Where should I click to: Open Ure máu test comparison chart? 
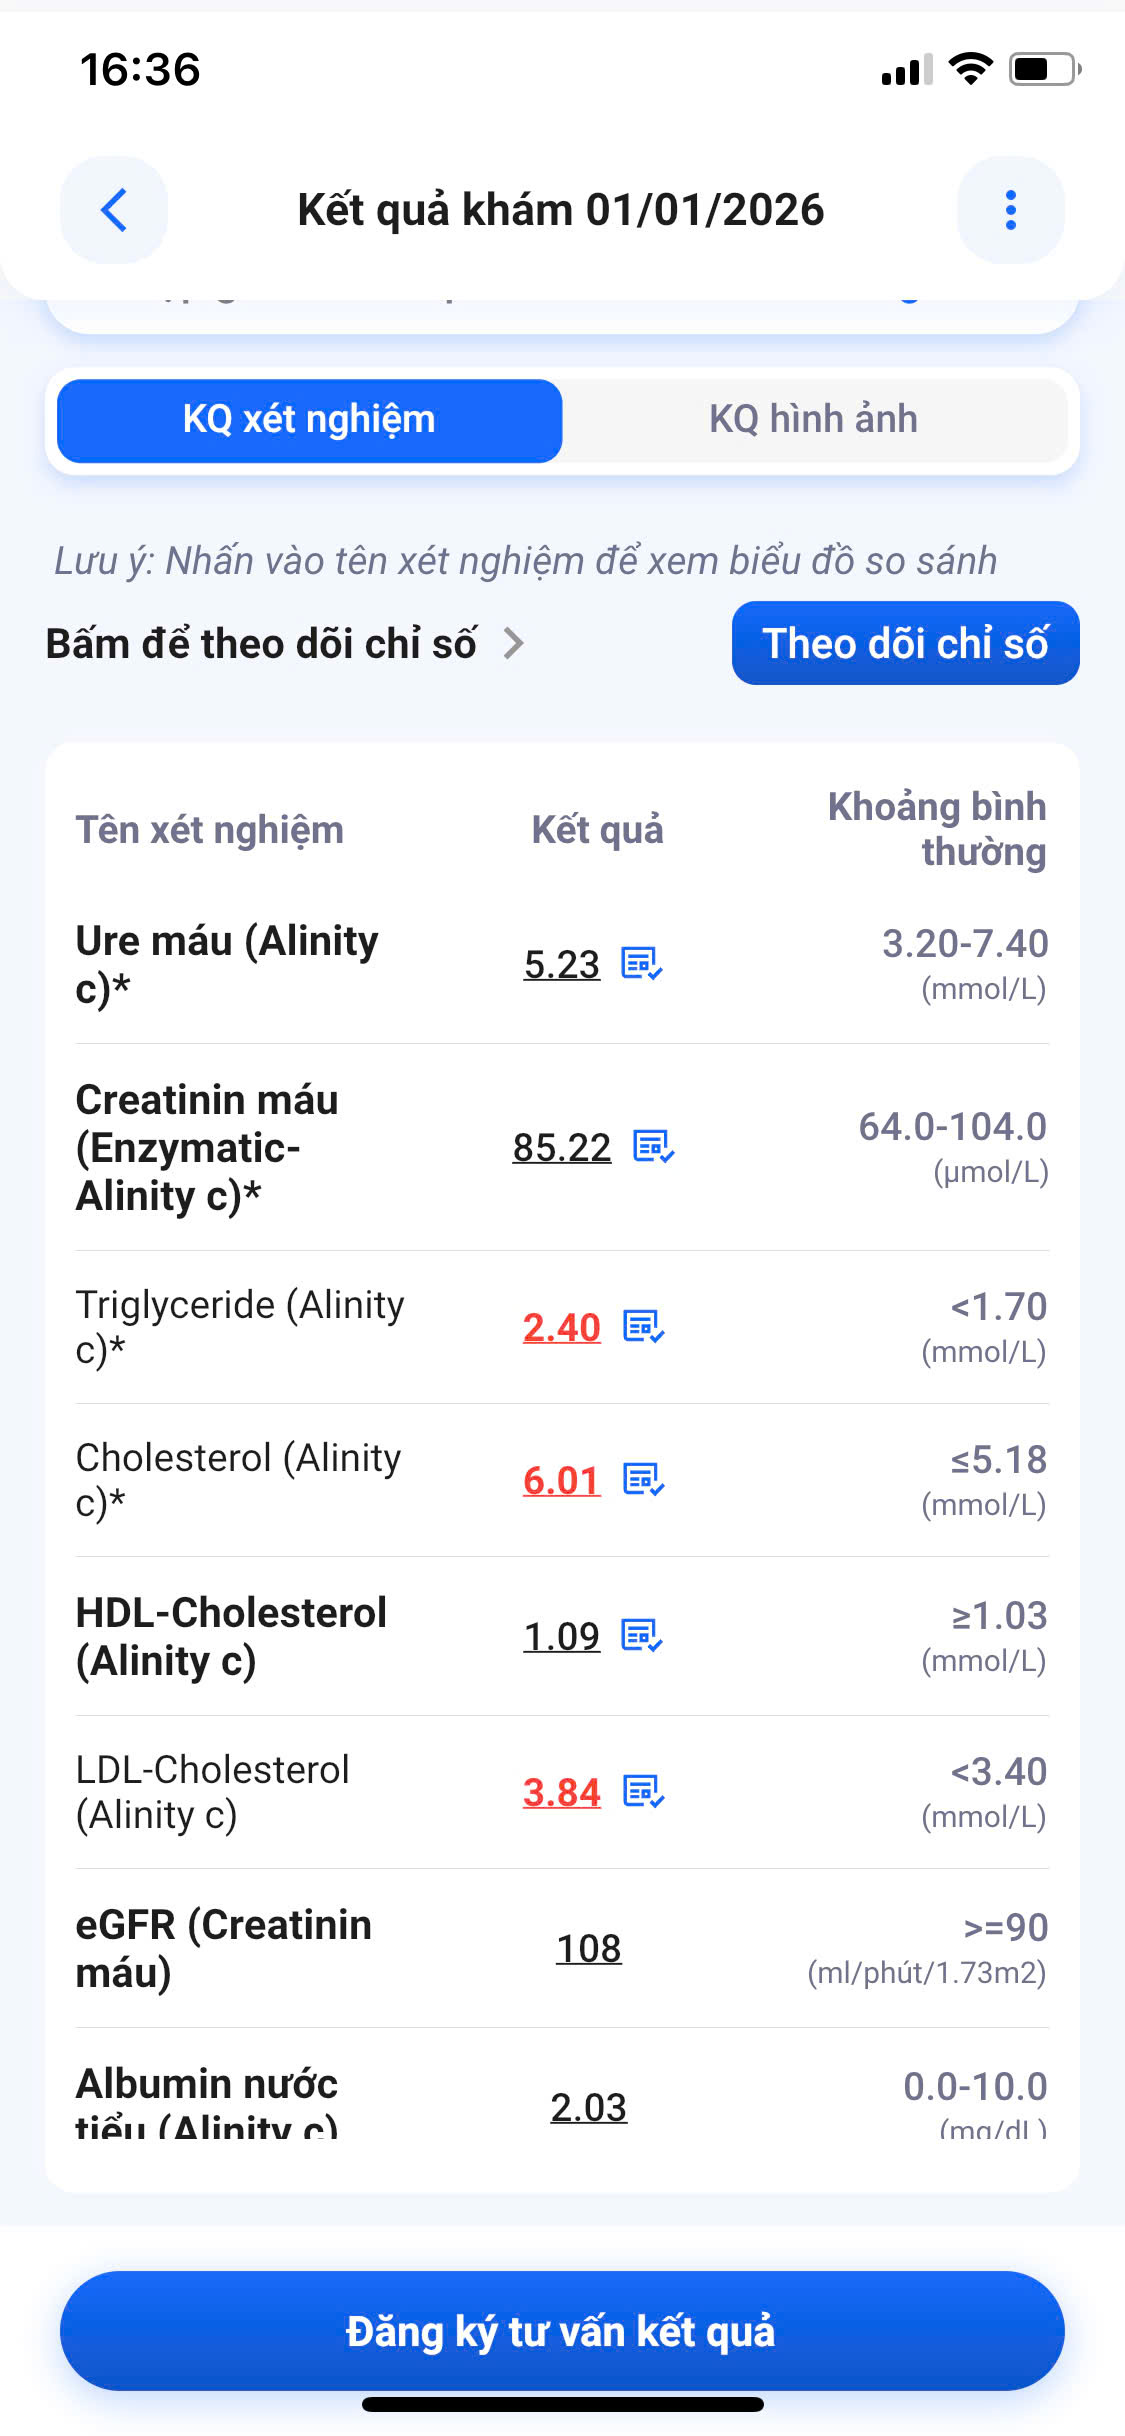(x=227, y=964)
